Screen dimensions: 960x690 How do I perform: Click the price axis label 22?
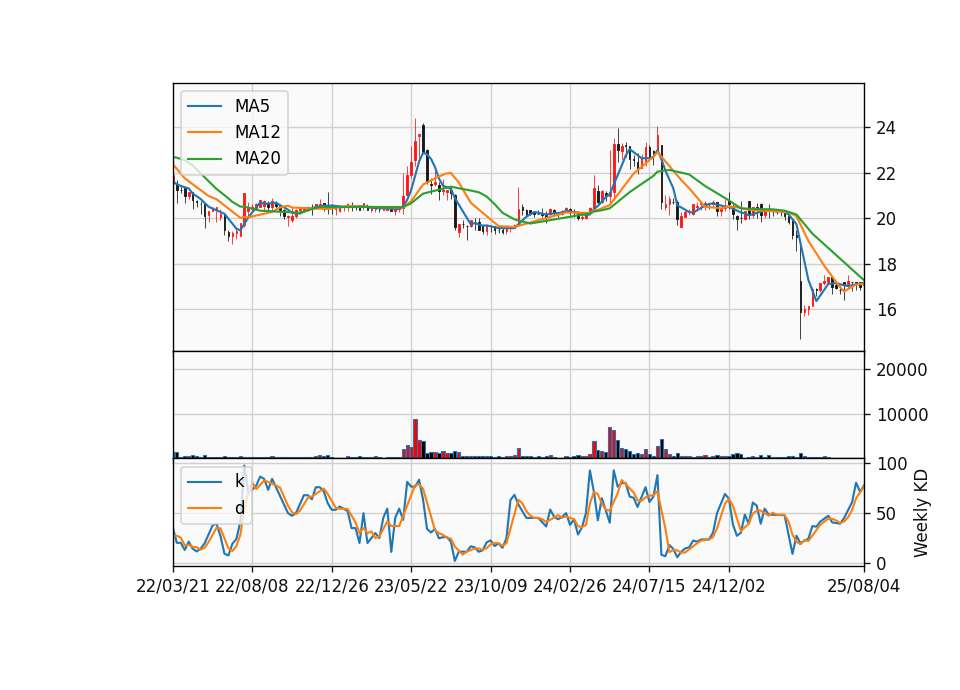[886, 174]
